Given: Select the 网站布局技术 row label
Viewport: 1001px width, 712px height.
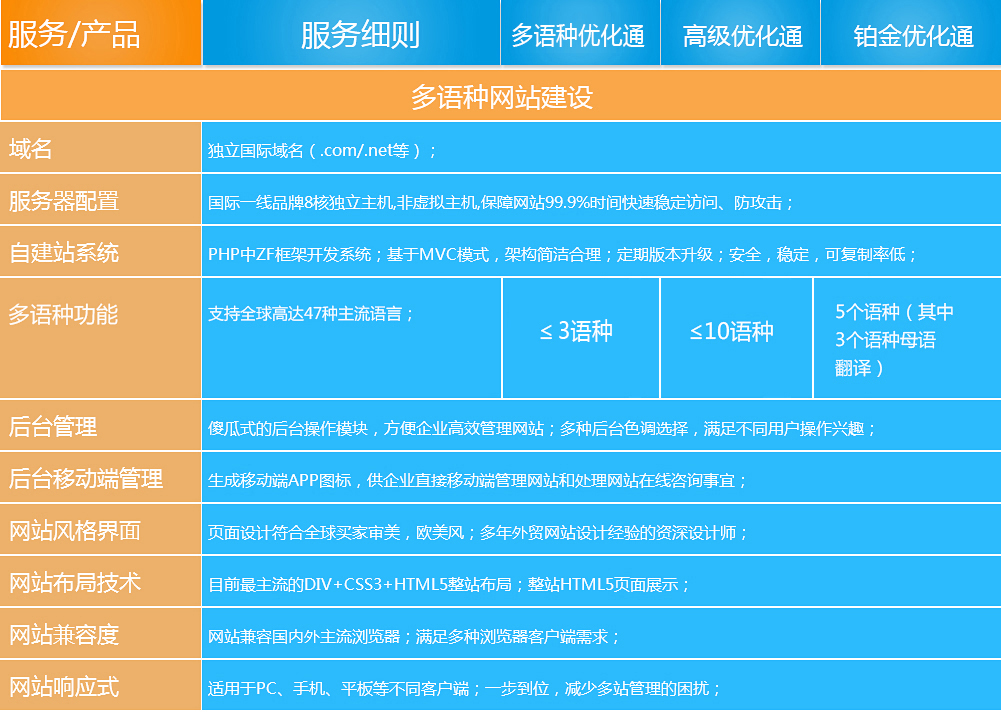Looking at the screenshot, I should click(75, 583).
